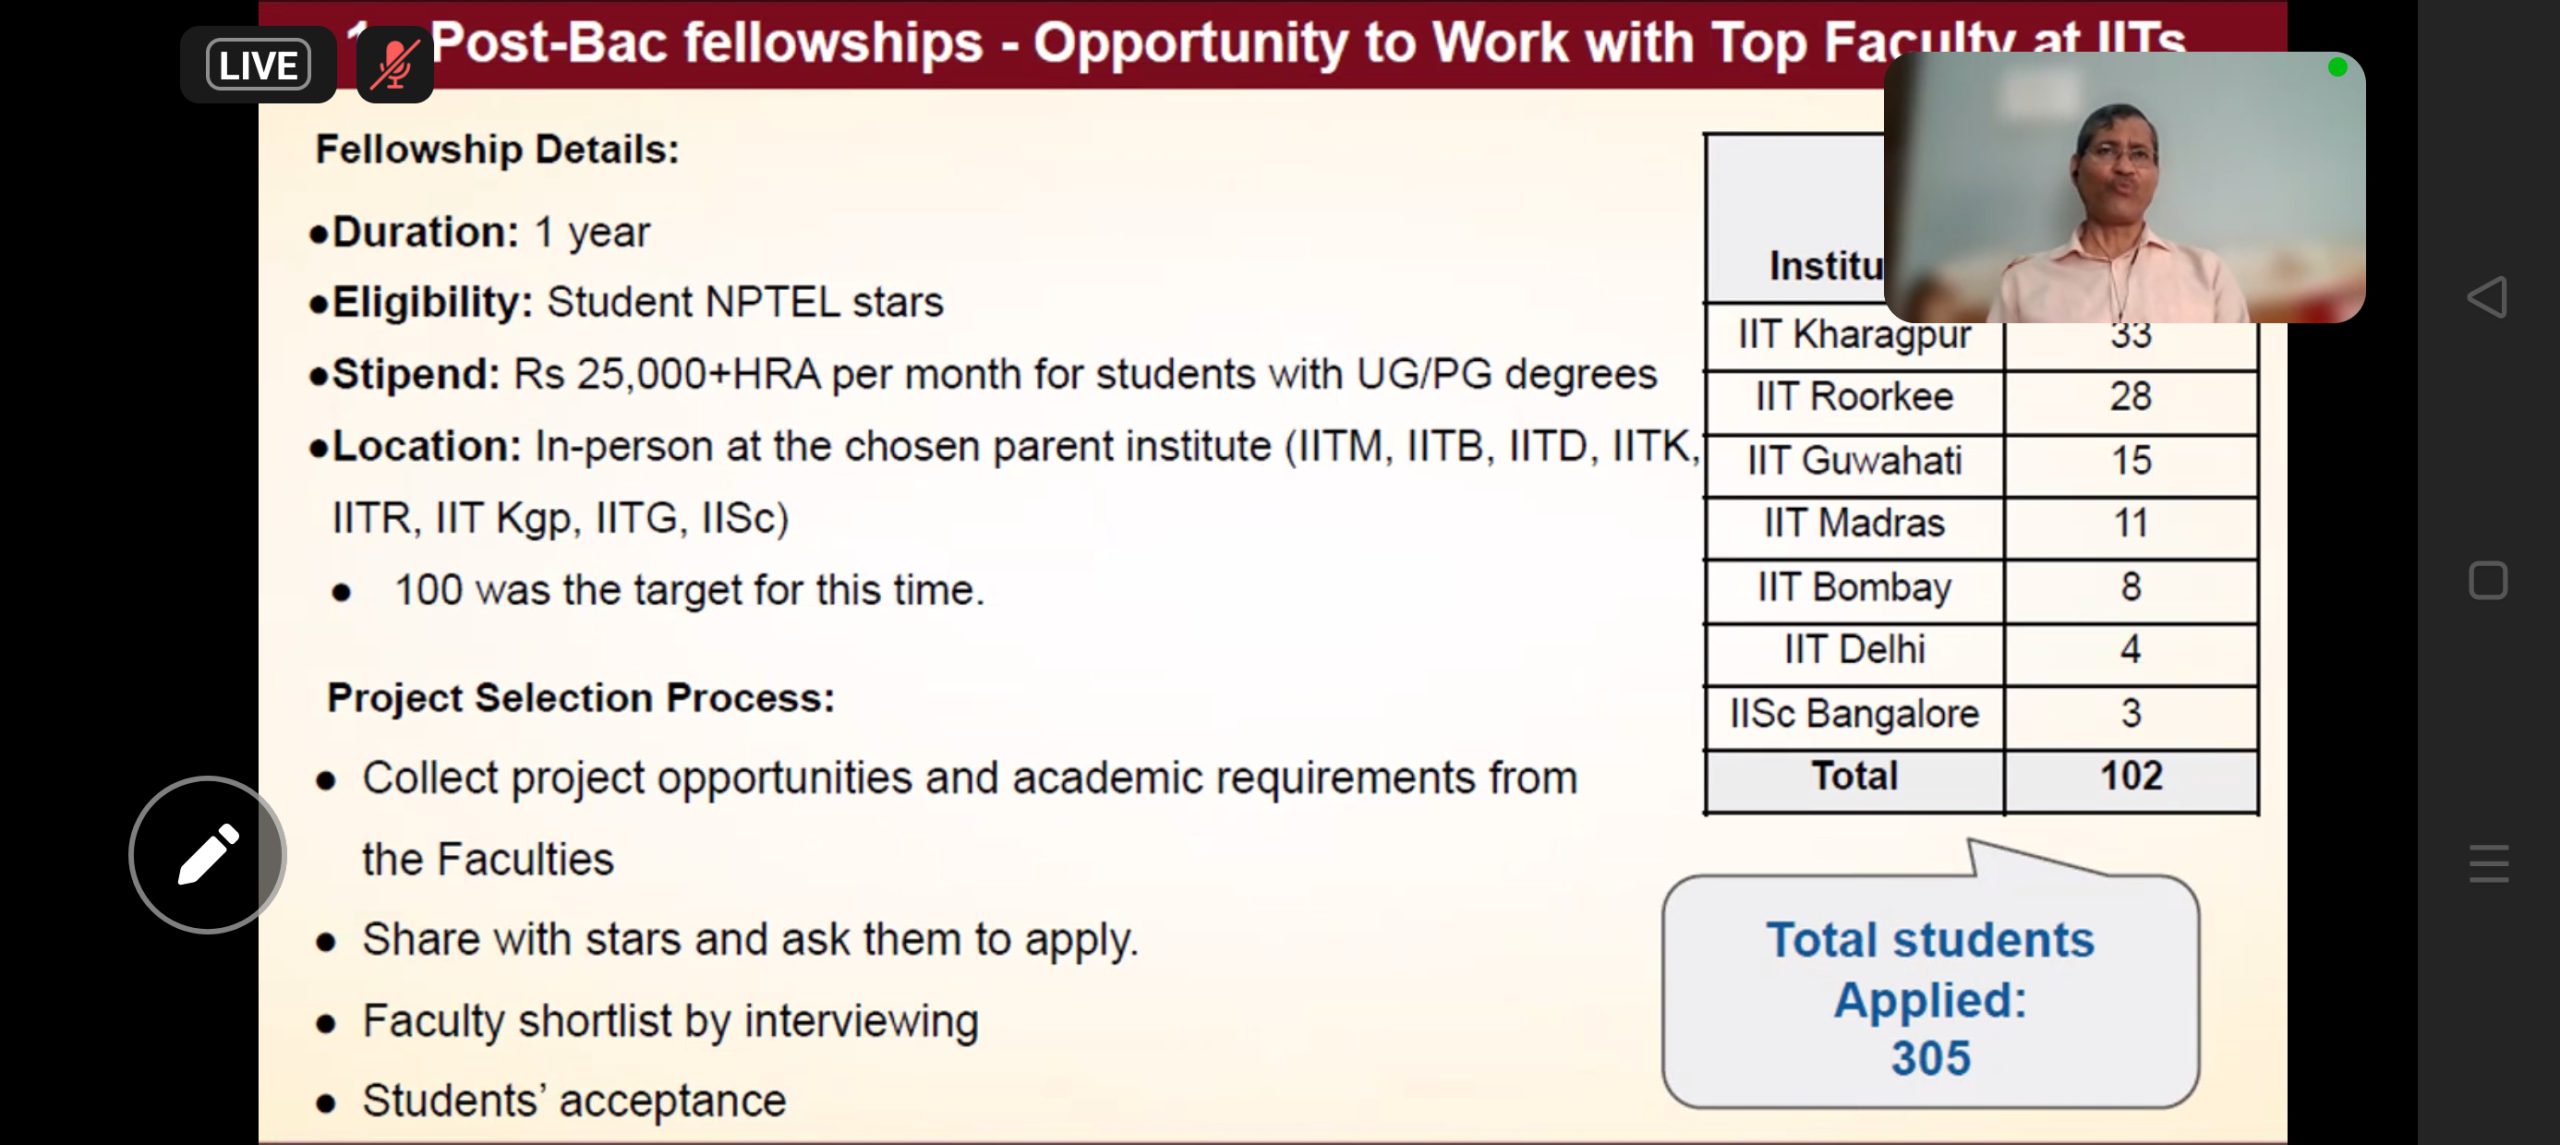
Task: Open Android recents three-line button
Action: click(x=2488, y=863)
